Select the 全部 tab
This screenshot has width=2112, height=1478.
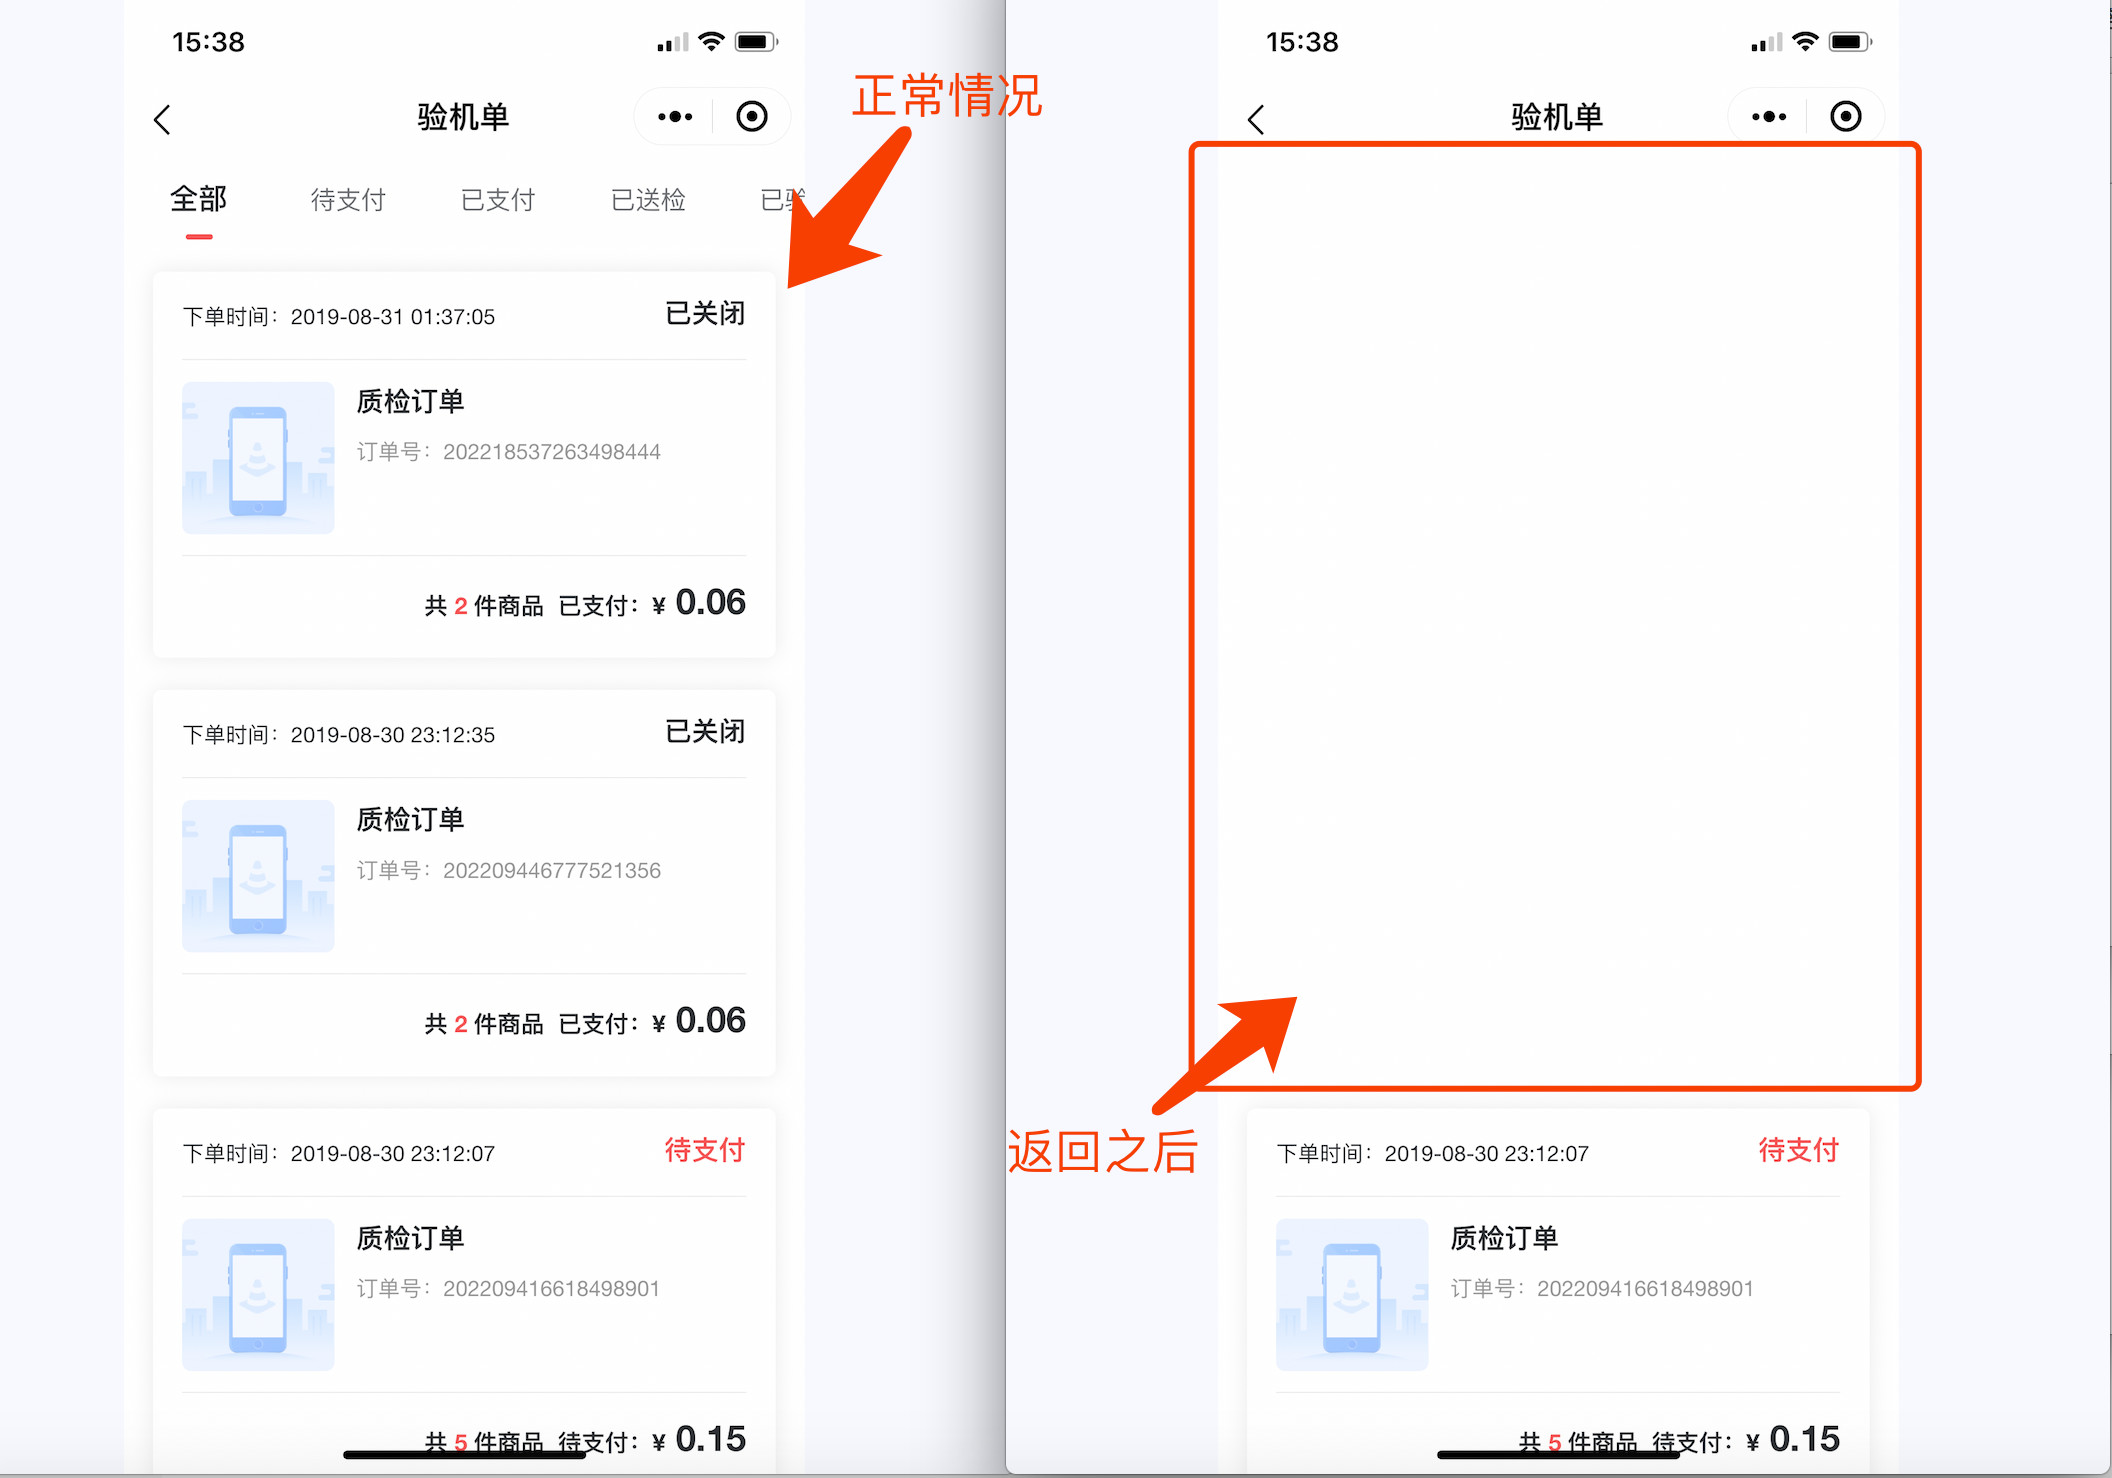[199, 200]
